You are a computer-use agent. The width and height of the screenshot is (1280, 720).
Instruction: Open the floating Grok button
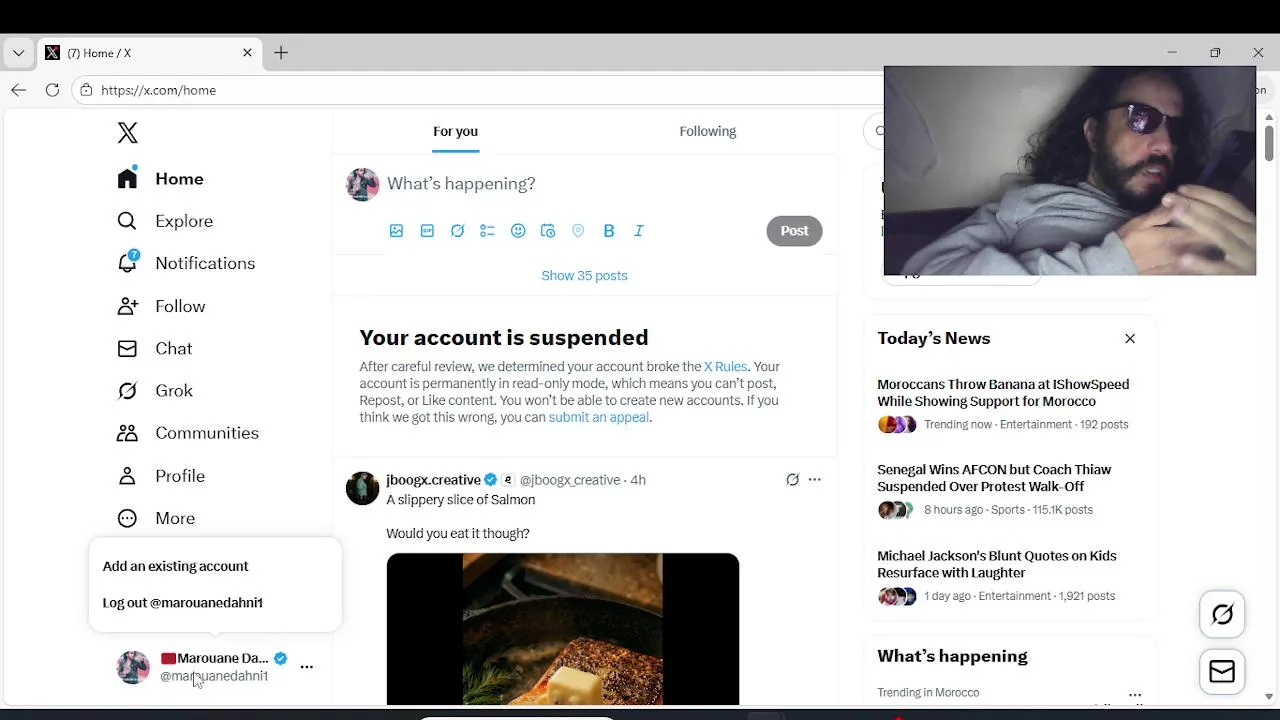pos(1222,615)
